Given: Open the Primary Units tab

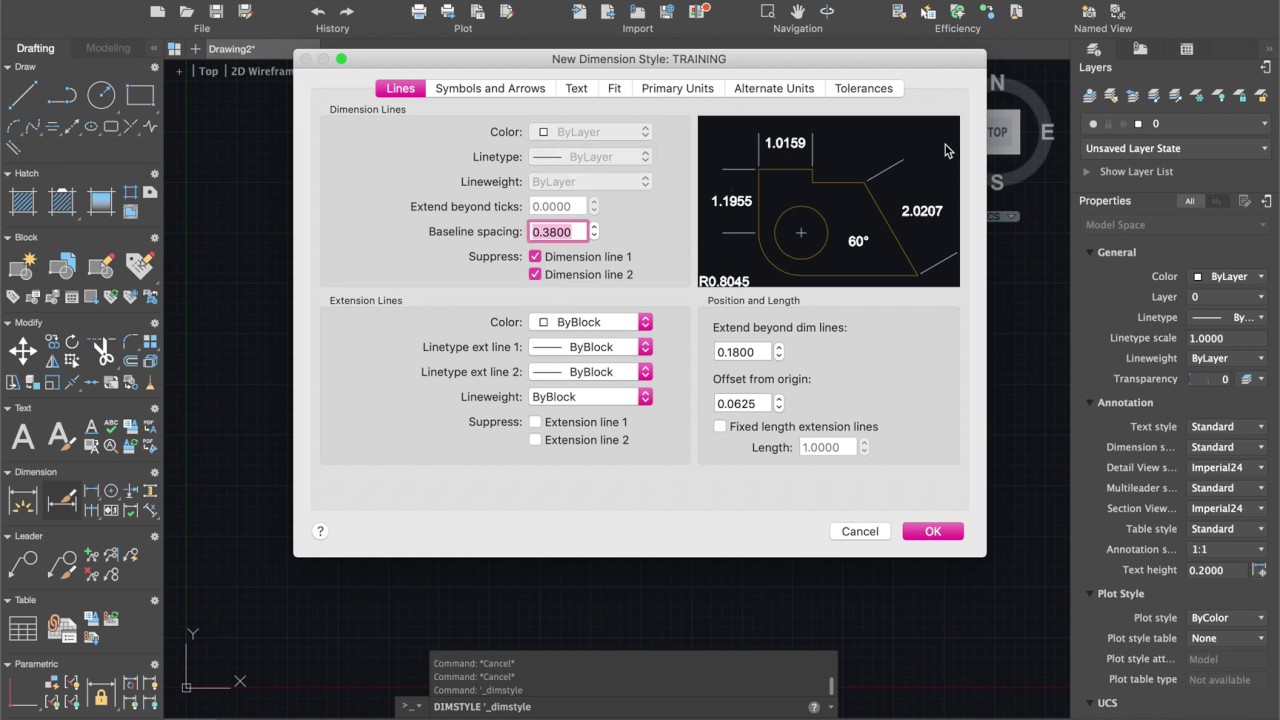Looking at the screenshot, I should 678,88.
